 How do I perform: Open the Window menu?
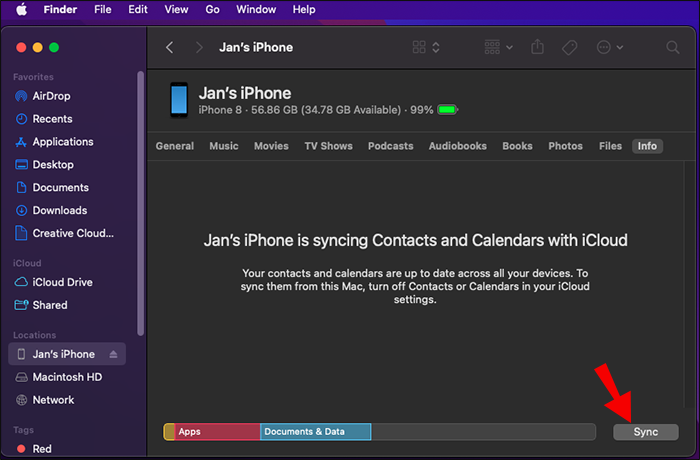(256, 9)
